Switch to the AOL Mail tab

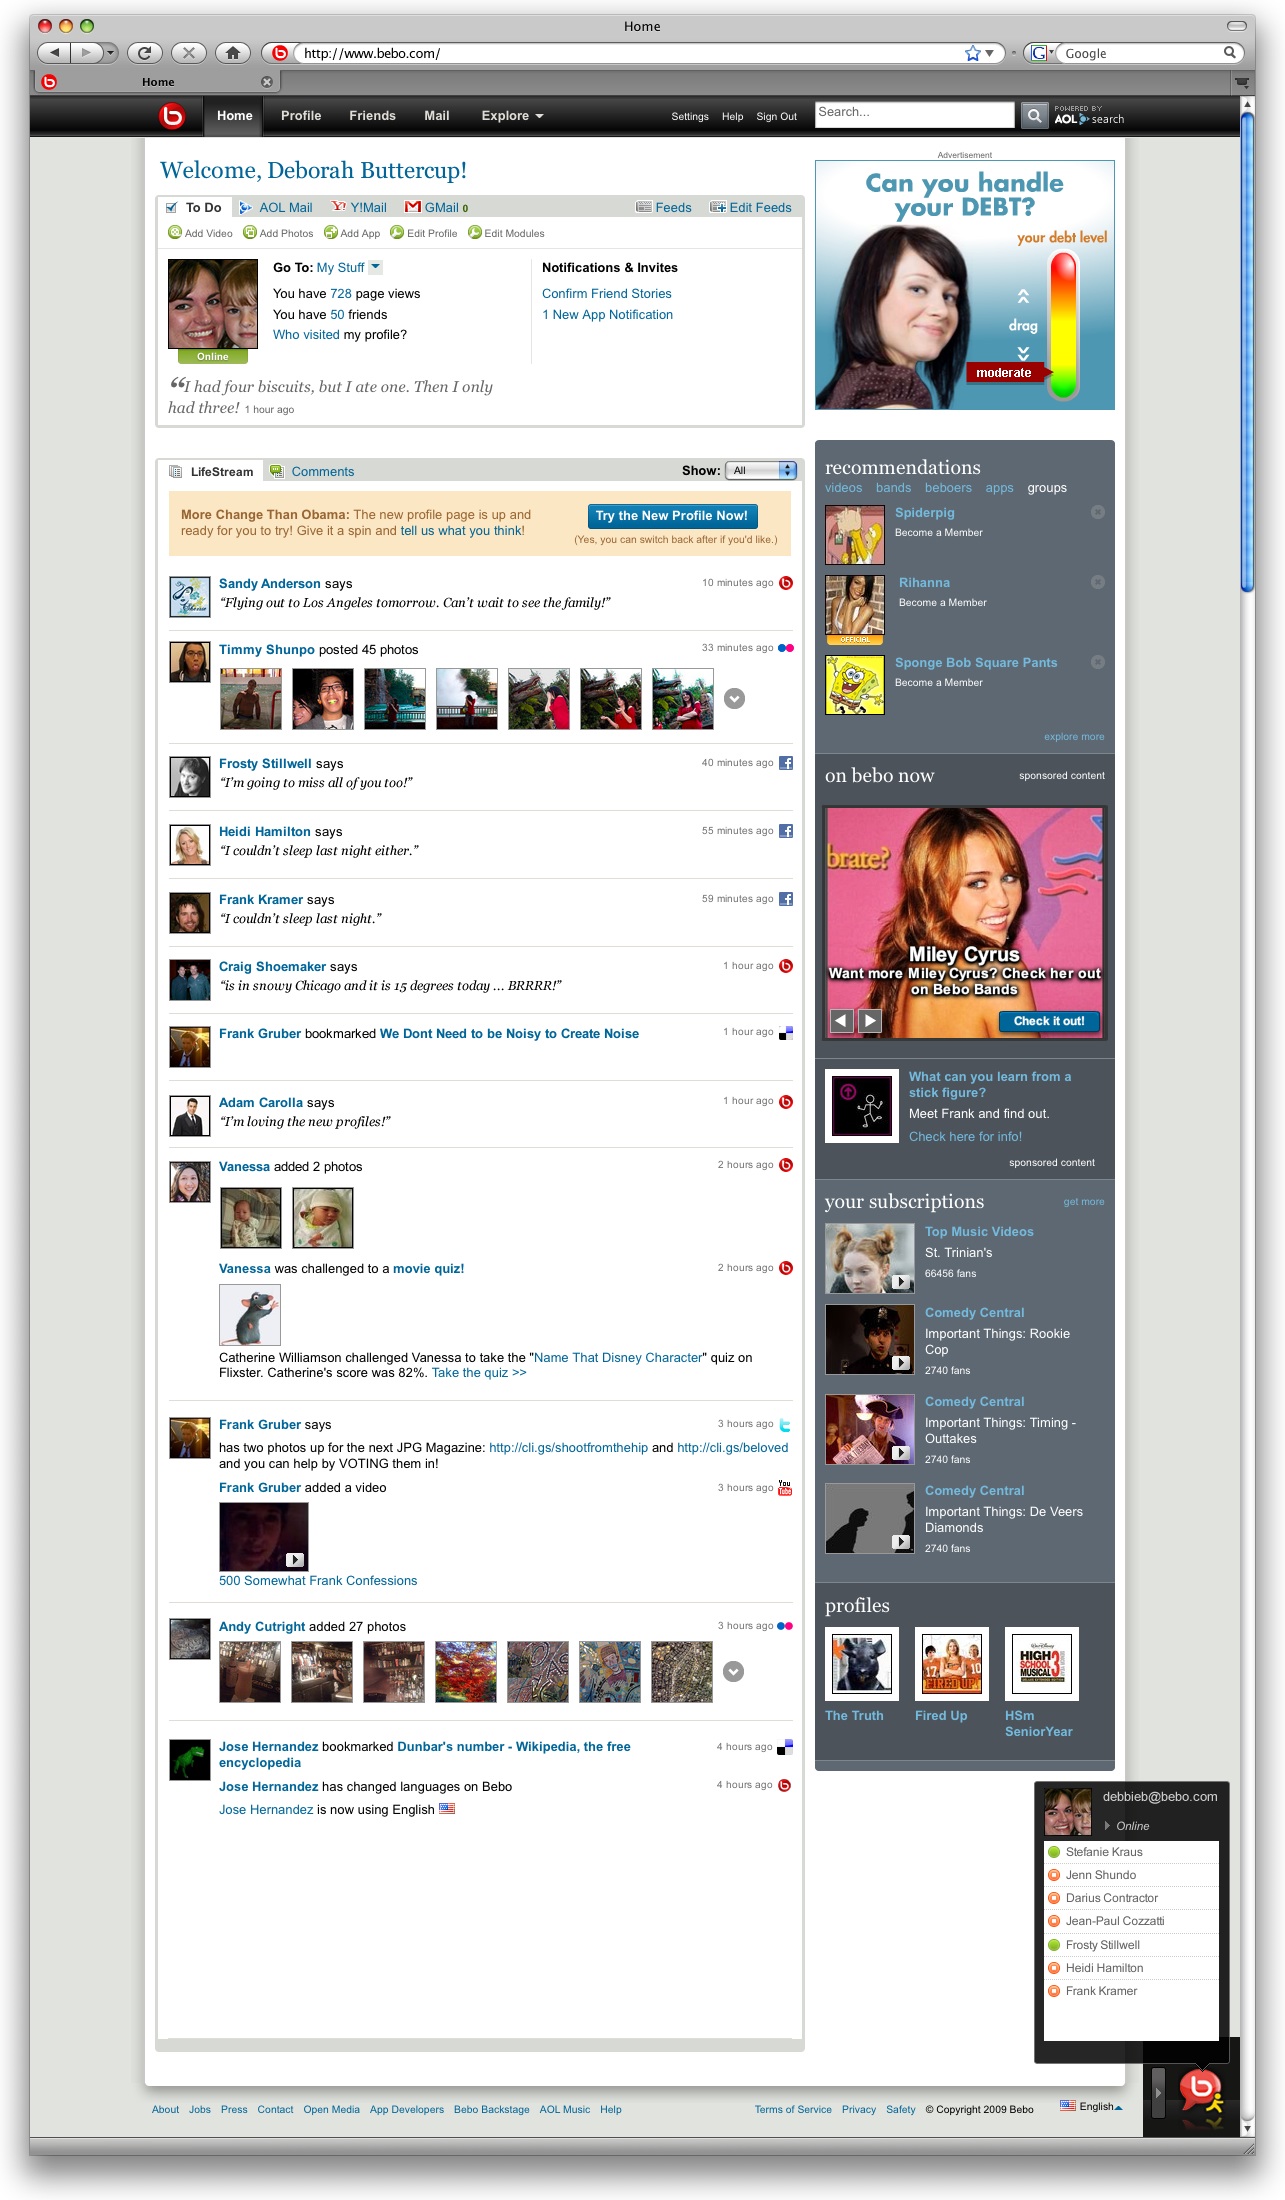(276, 207)
